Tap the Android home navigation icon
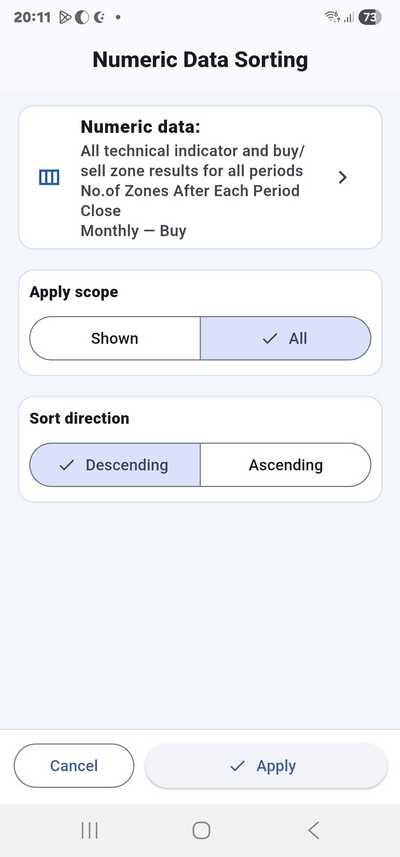Viewport: 400px width, 857px height. [201, 831]
